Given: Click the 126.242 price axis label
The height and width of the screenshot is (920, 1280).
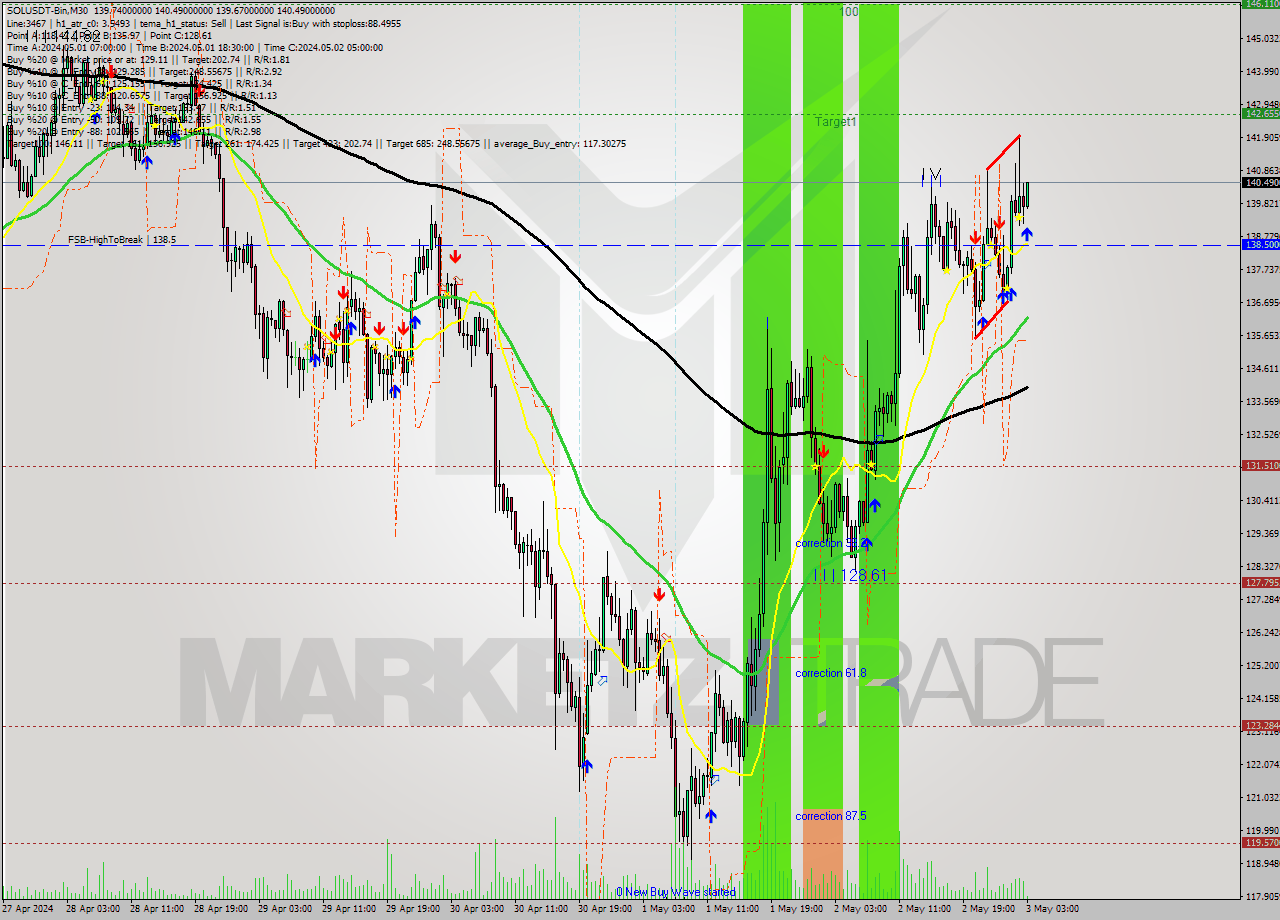Looking at the screenshot, I should point(1261,632).
